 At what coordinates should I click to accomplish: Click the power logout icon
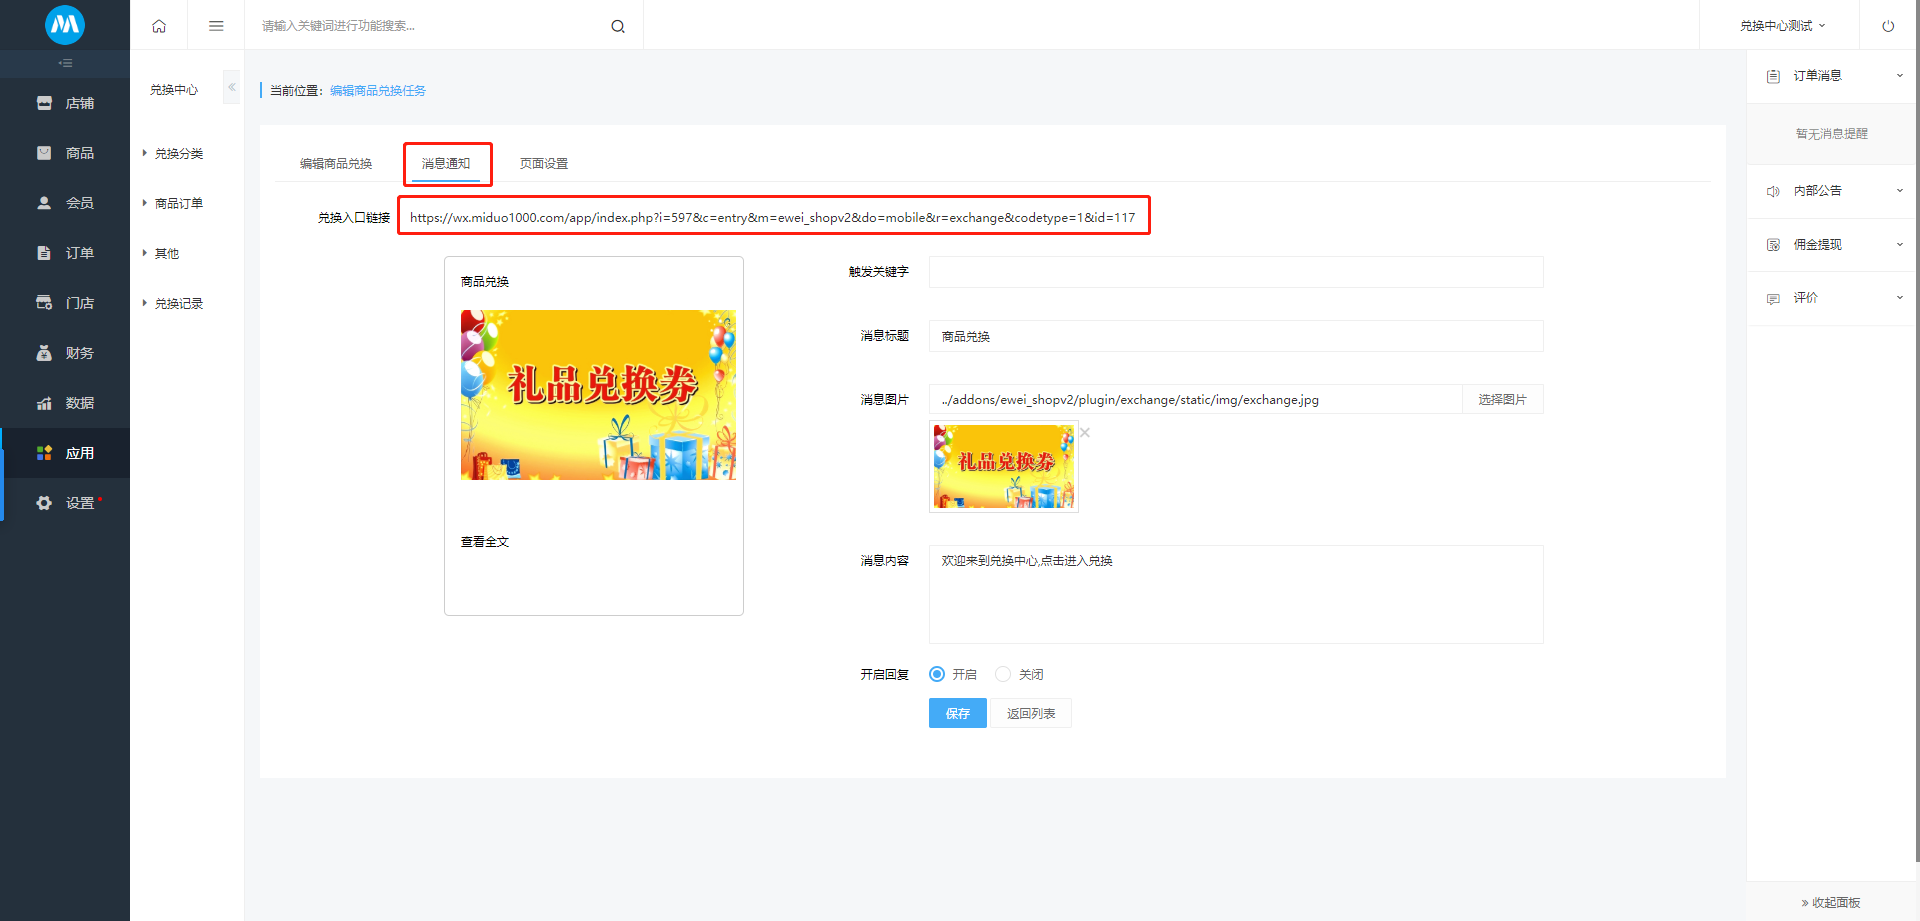[1888, 26]
